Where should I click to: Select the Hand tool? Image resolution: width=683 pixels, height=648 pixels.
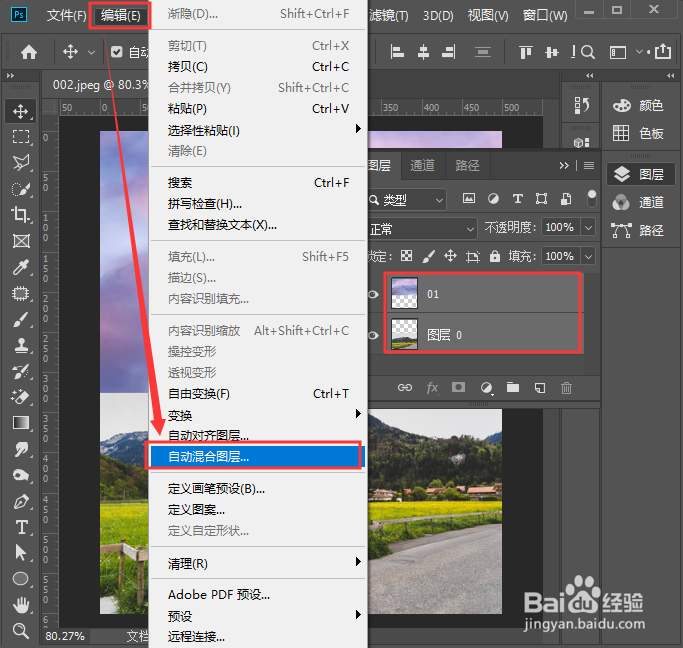click(x=20, y=604)
